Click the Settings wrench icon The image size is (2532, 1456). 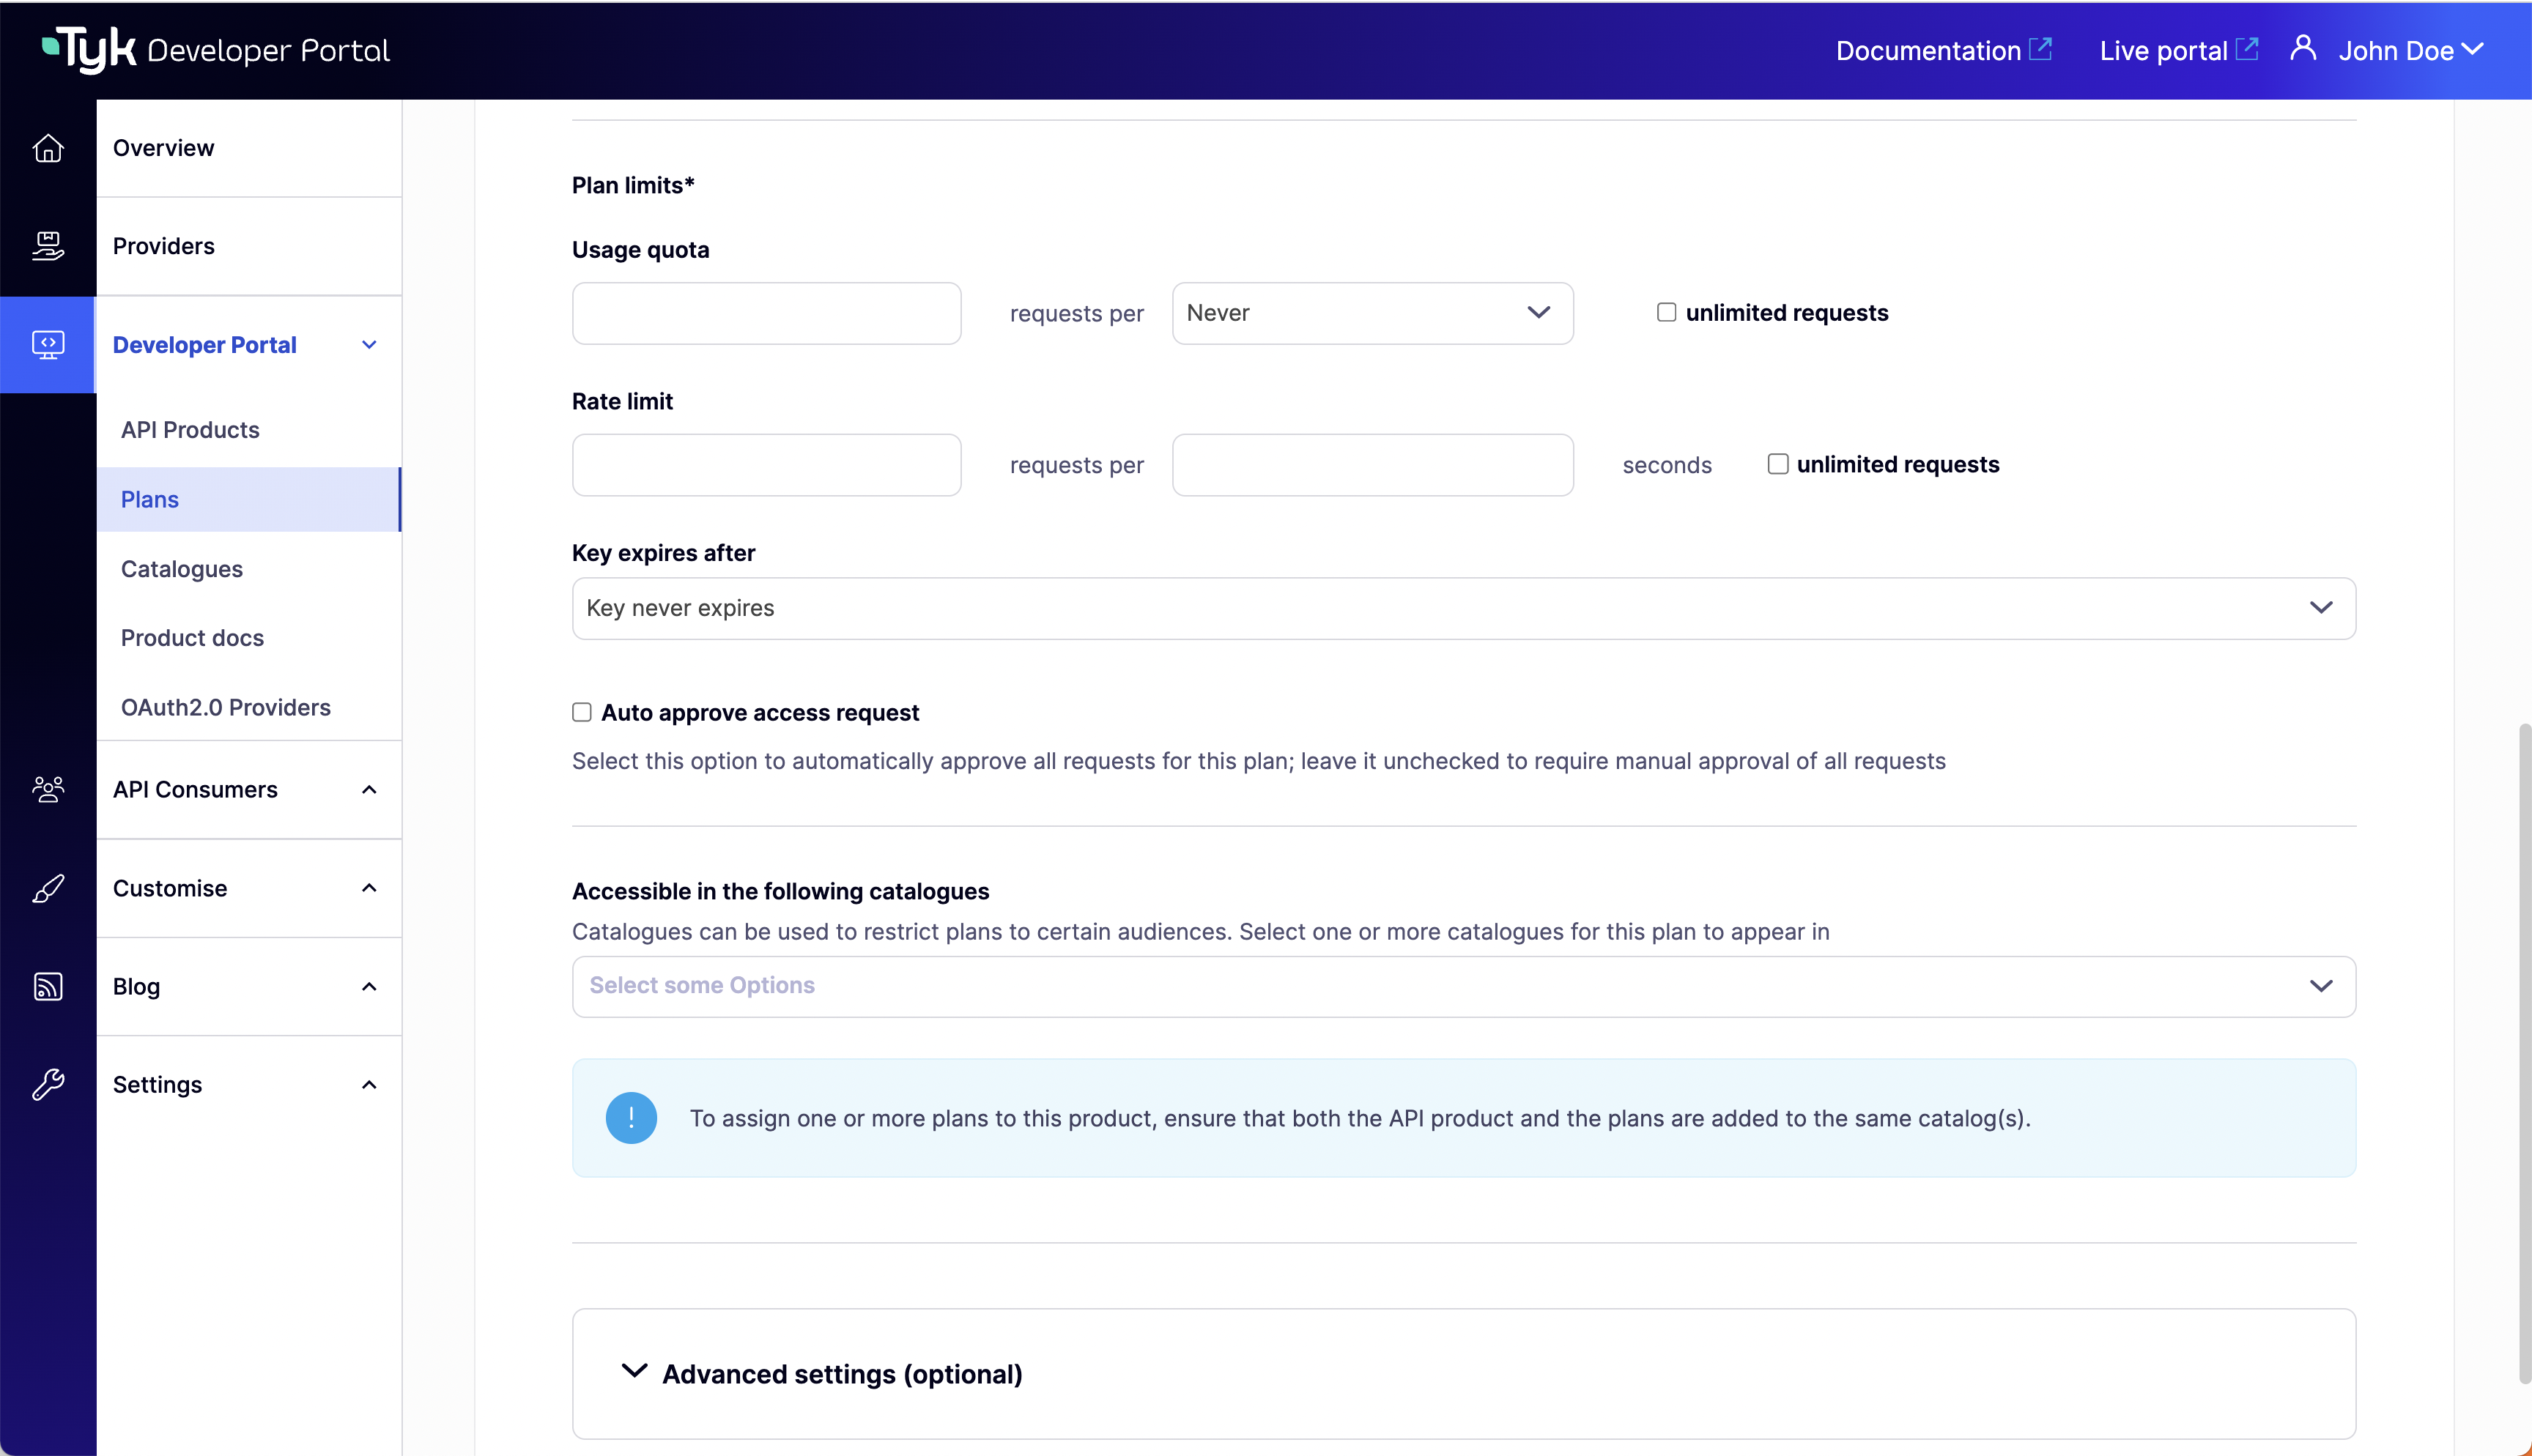pyautogui.click(x=48, y=1085)
